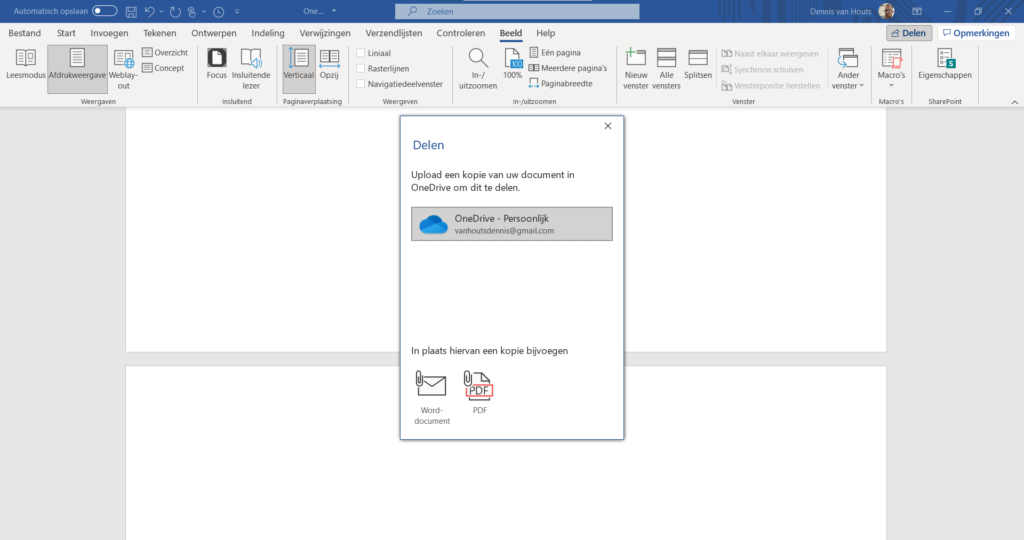Viewport: 1024px width, 540px height.
Task: Switch to Concept view
Action: 163,68
